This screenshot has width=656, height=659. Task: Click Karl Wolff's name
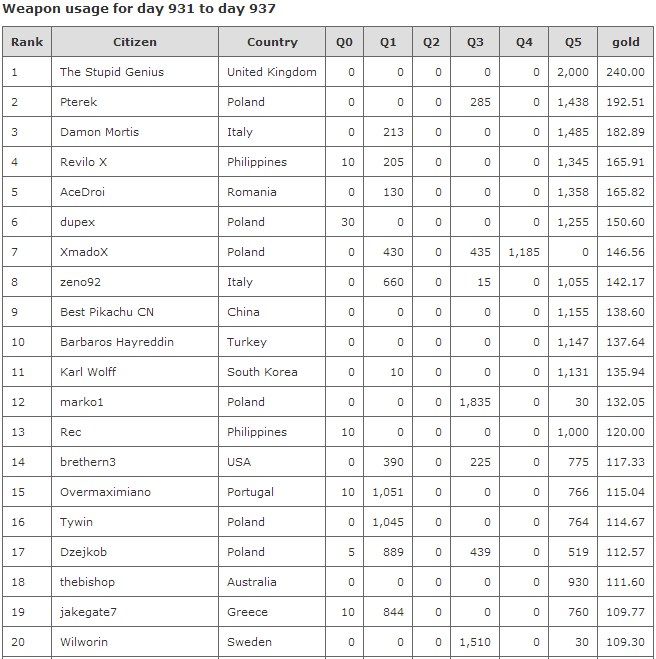coord(88,372)
